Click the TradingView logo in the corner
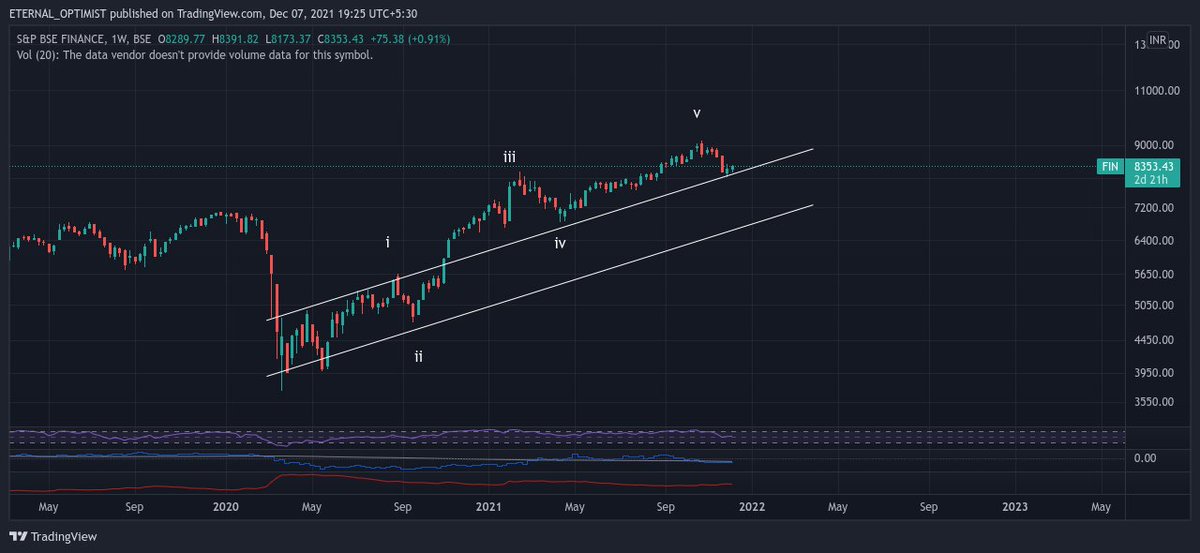The height and width of the screenshot is (553, 1200). (55, 536)
